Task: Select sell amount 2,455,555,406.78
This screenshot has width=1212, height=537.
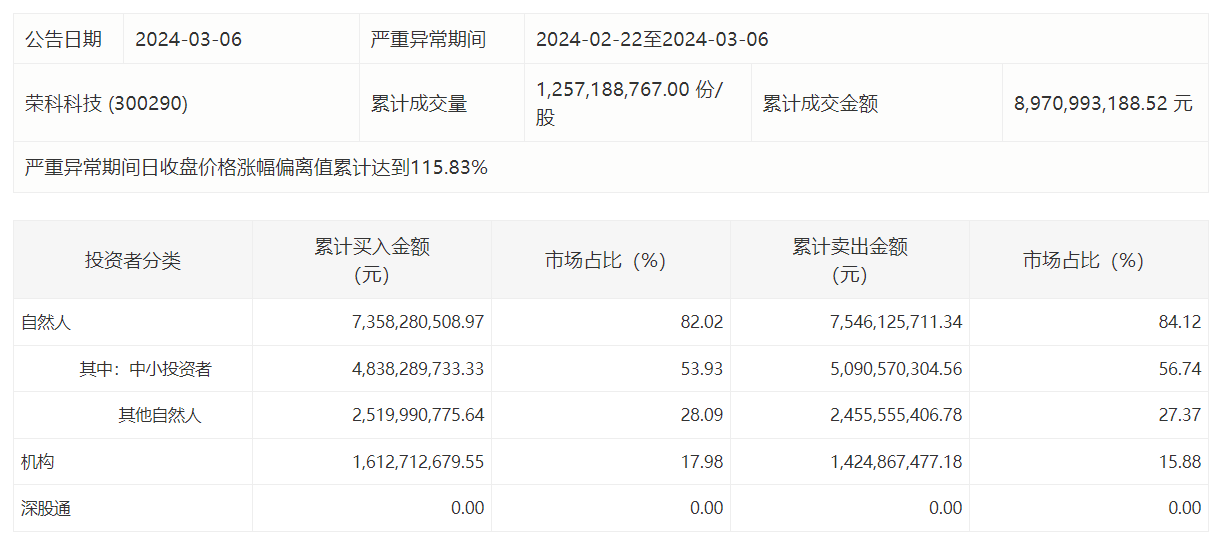Action: [896, 415]
